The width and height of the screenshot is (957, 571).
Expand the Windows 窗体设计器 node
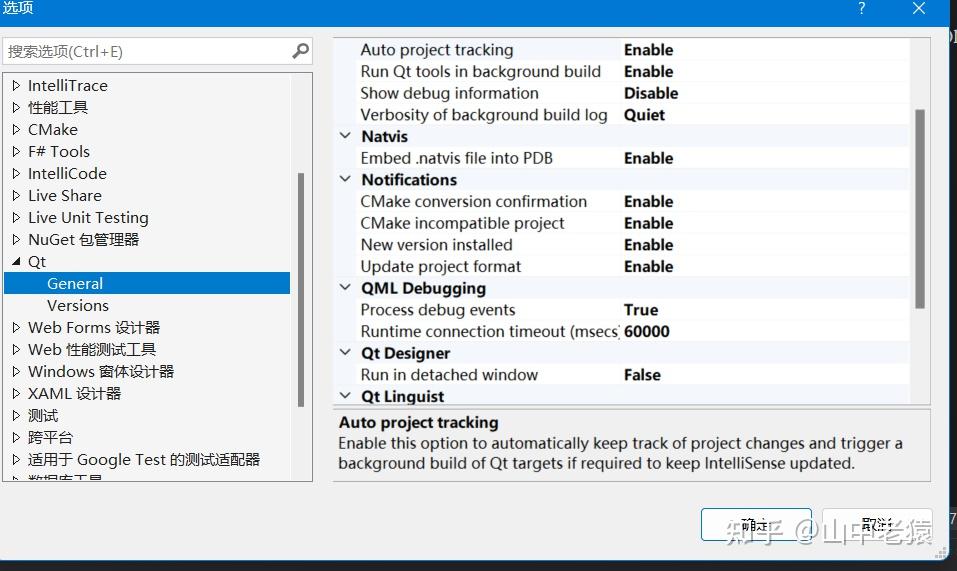[16, 372]
